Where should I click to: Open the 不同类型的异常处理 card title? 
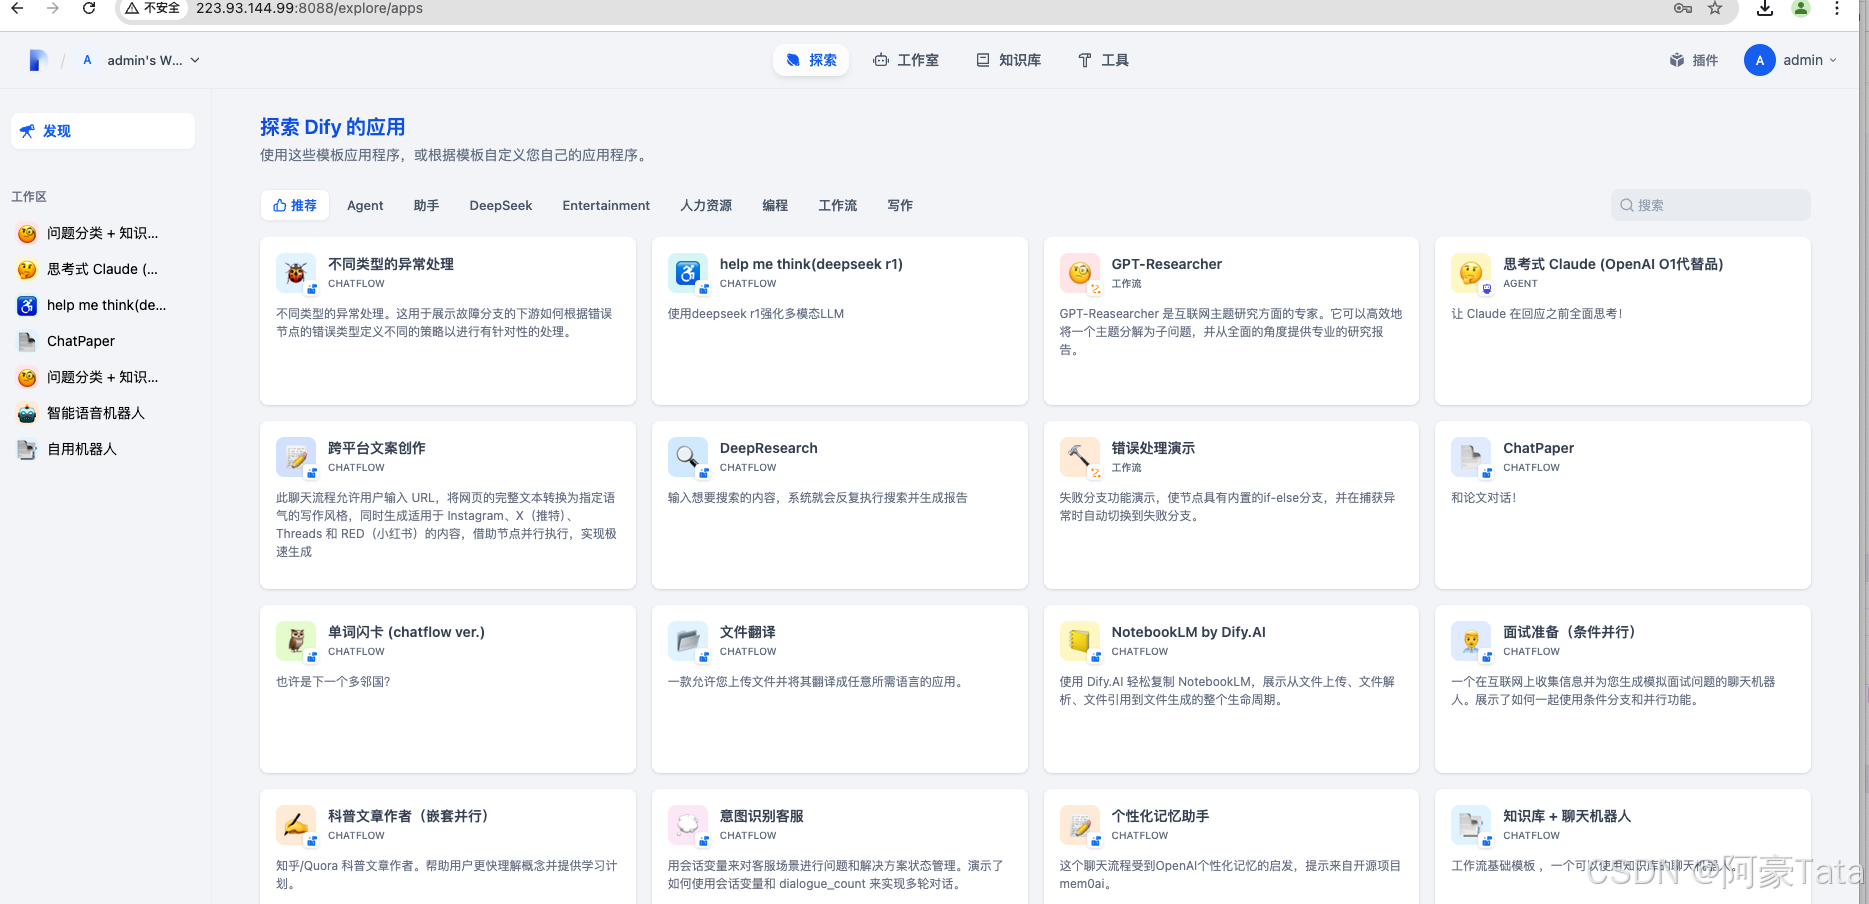click(x=391, y=264)
